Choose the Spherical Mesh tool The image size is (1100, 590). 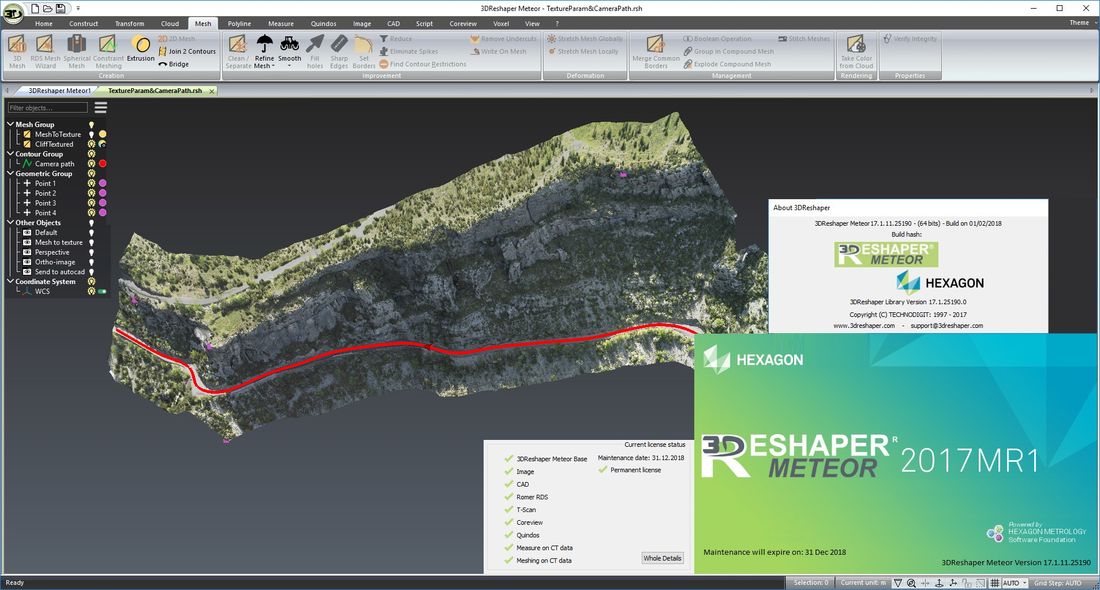(76, 51)
